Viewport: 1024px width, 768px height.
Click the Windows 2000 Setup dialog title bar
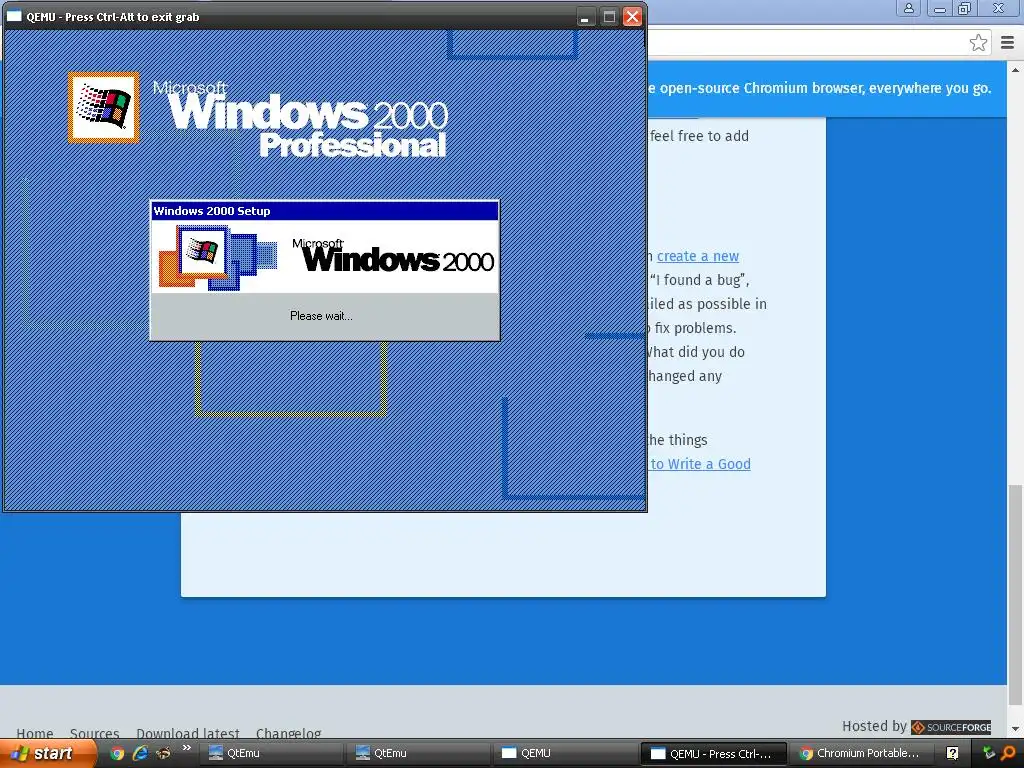[x=325, y=211]
